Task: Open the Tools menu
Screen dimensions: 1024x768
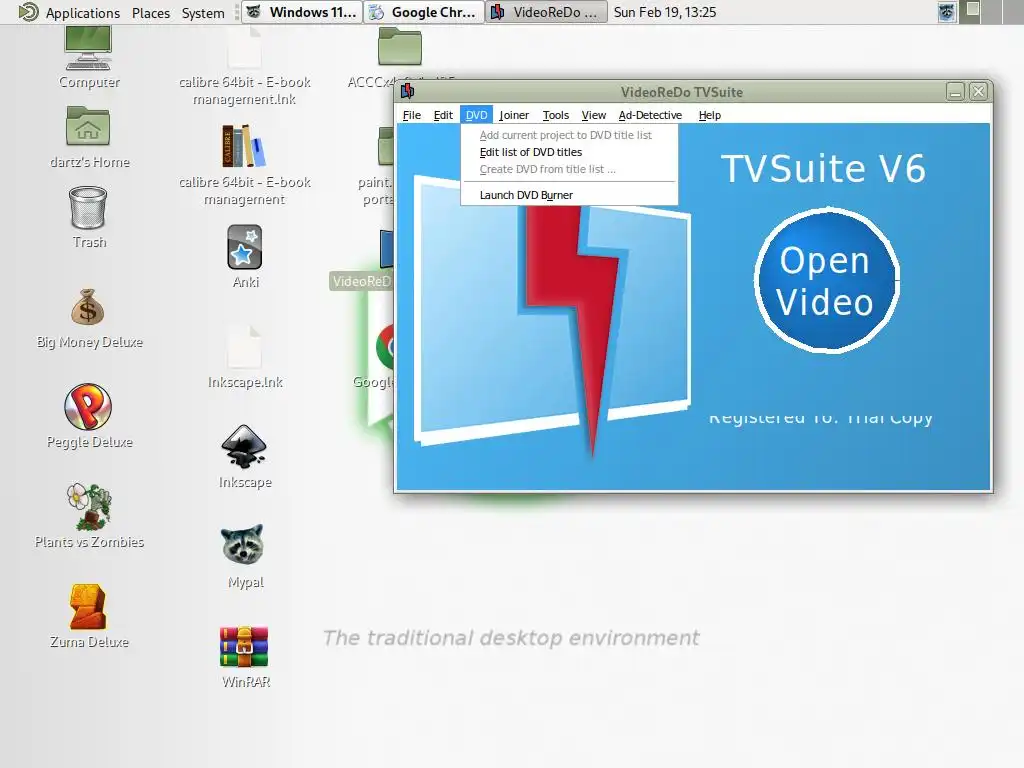Action: click(556, 115)
